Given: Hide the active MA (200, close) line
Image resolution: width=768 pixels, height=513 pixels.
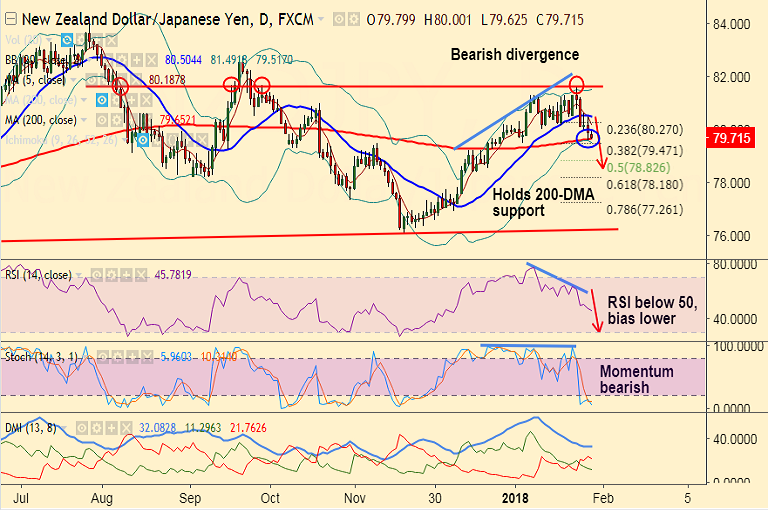Looking at the screenshot, I should pos(101,120).
